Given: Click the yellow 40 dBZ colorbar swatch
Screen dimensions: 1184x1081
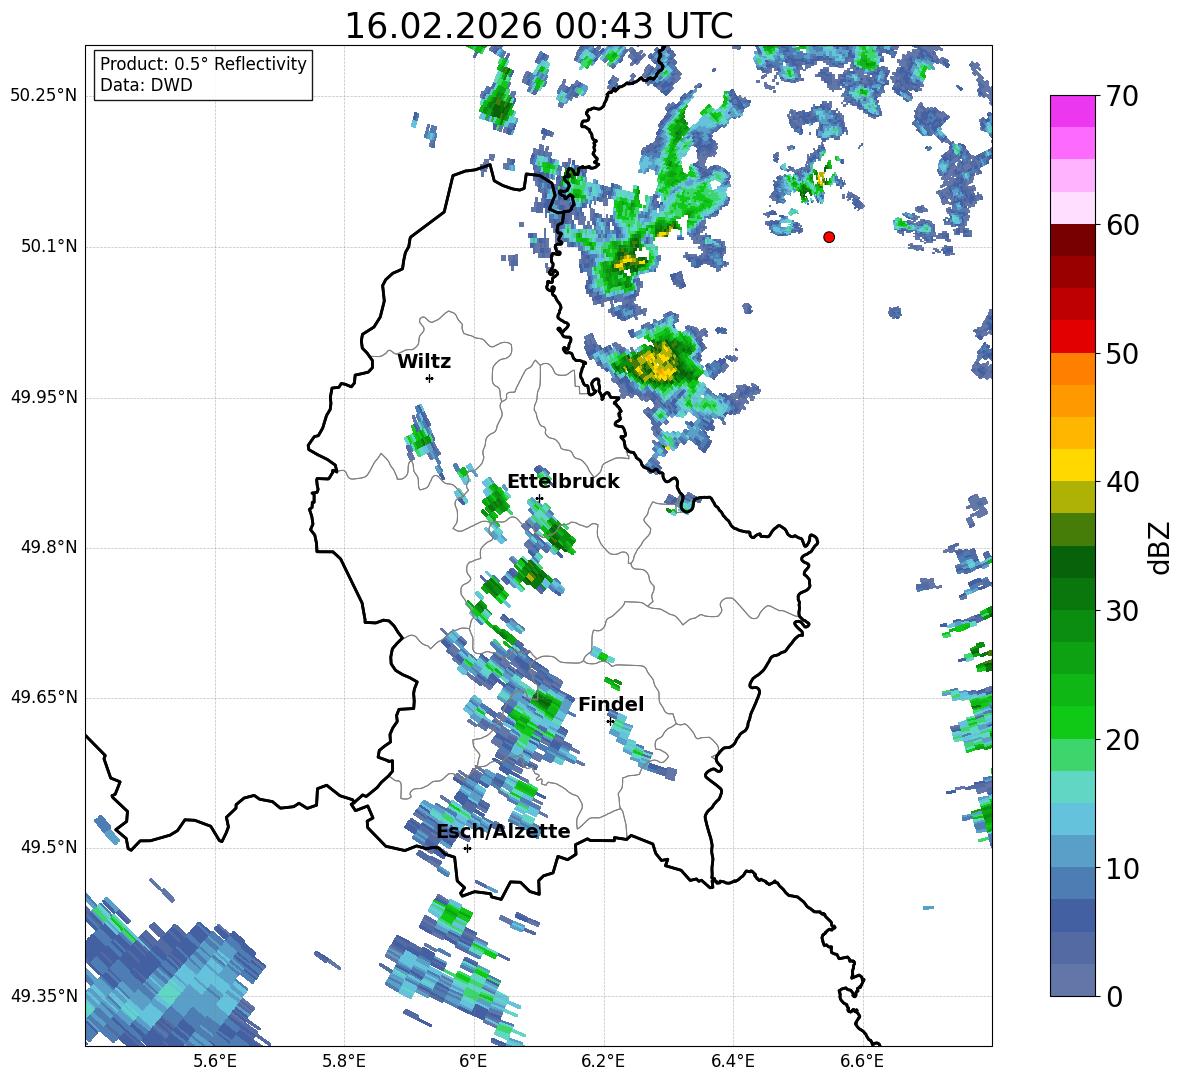Looking at the screenshot, I should point(1072,465).
